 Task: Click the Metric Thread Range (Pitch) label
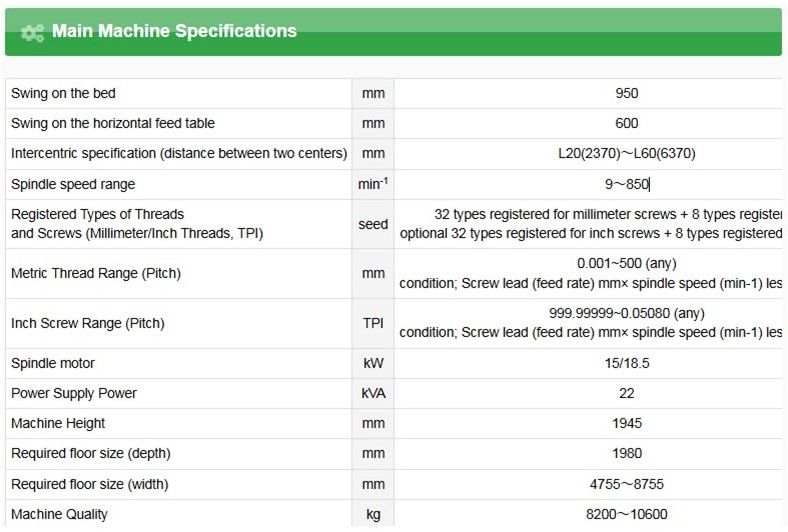click(96, 273)
